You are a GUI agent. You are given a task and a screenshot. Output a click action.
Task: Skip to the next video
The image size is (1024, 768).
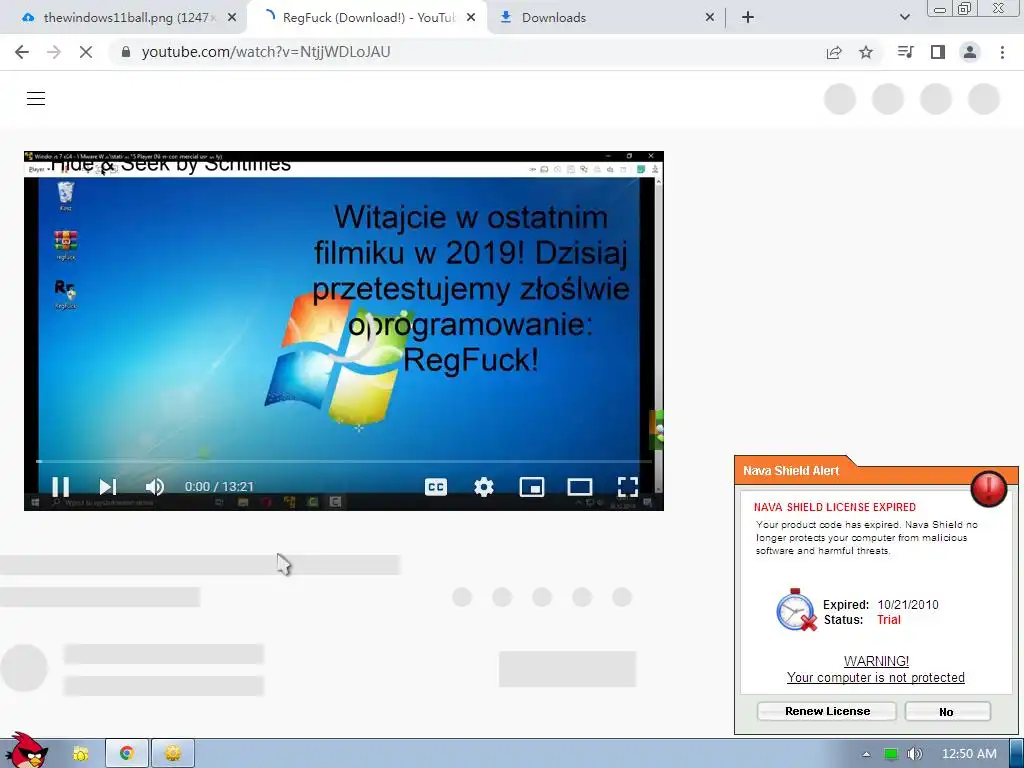click(108, 487)
